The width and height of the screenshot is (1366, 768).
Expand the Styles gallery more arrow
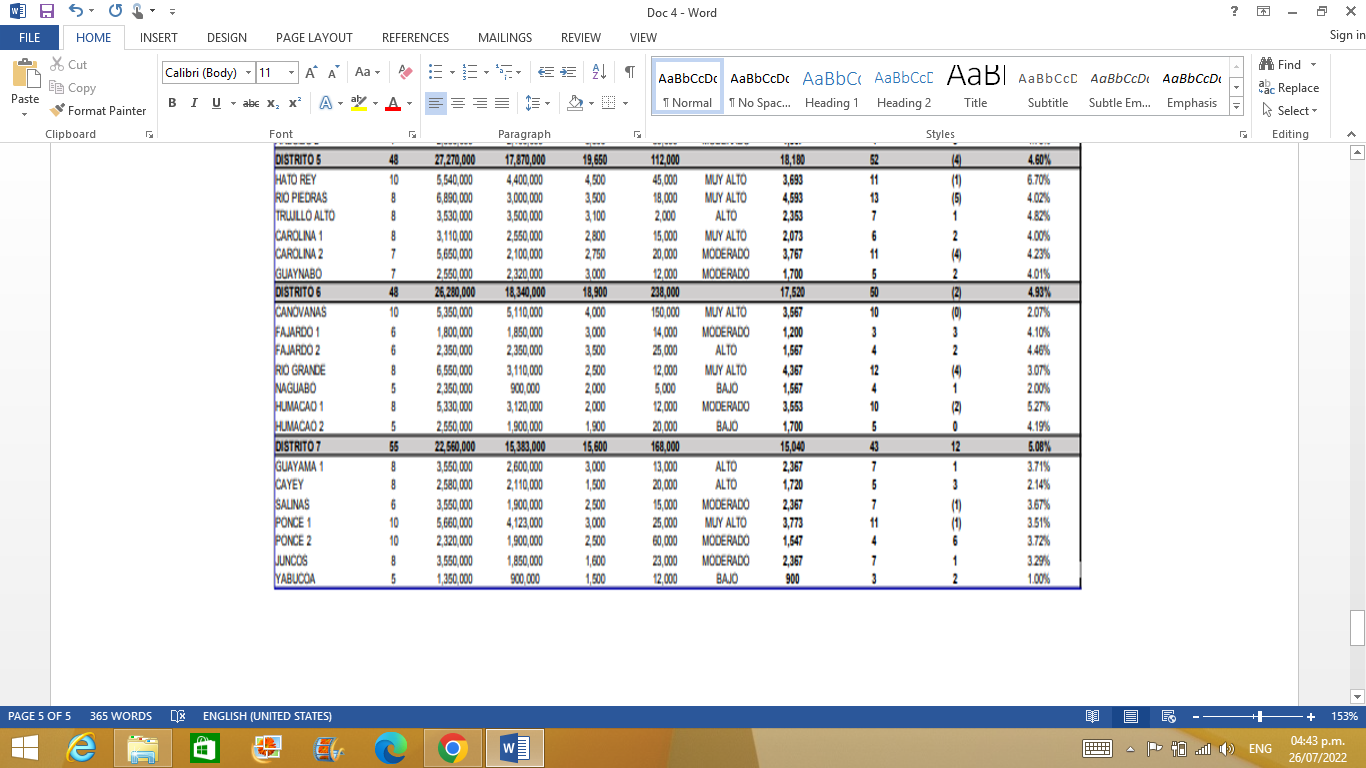coord(1236,107)
